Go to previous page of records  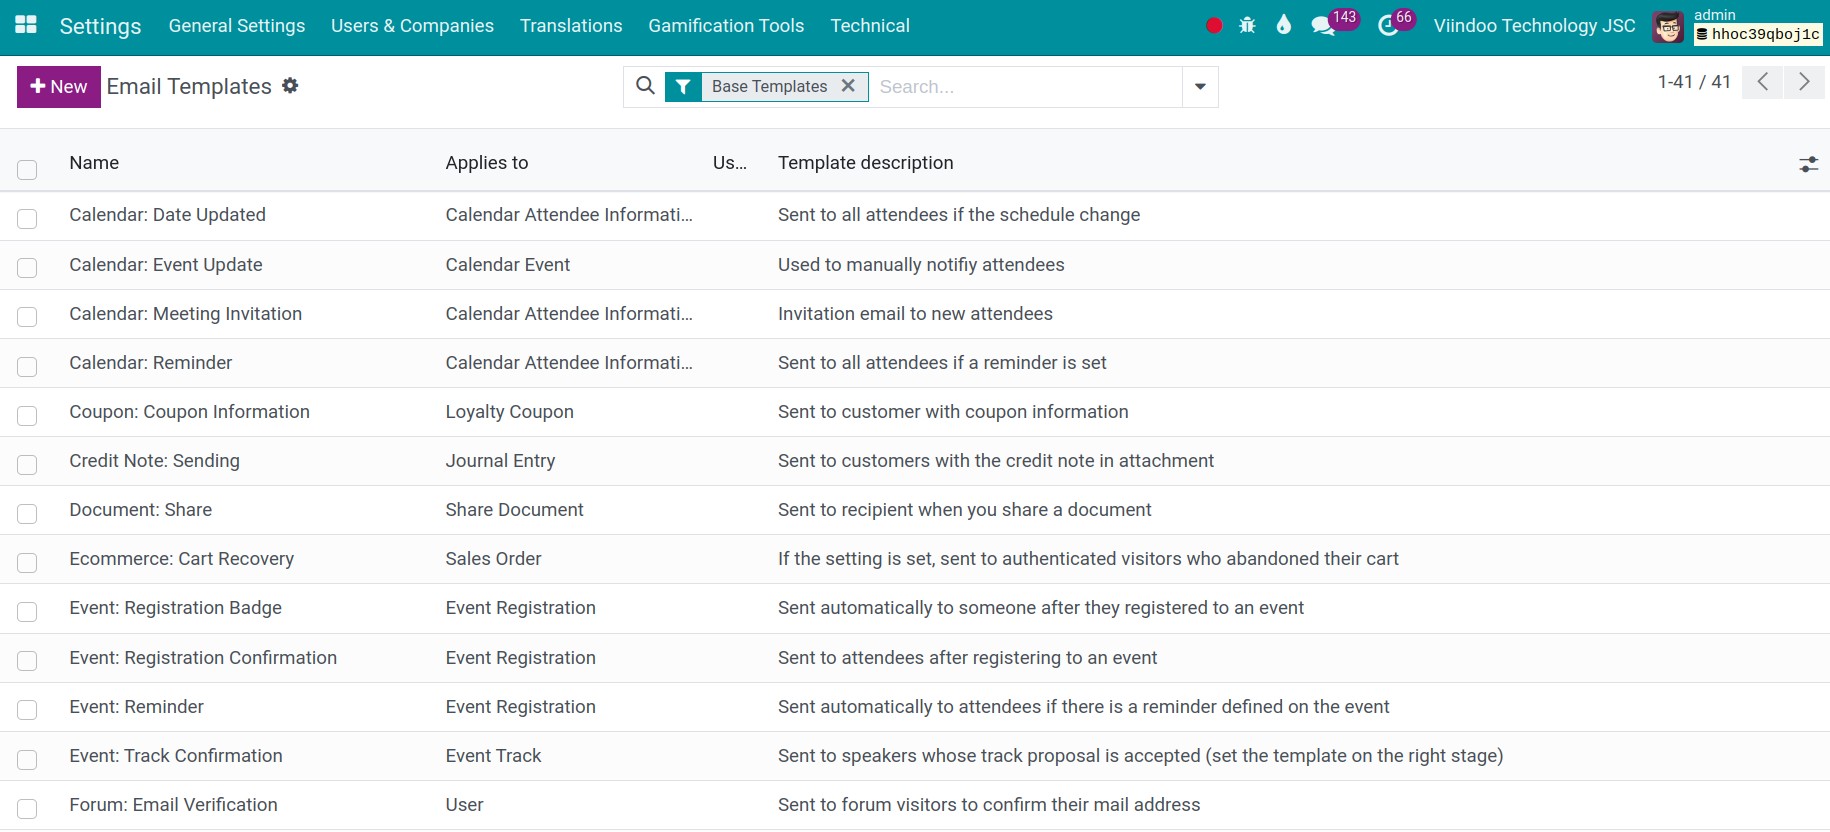click(x=1763, y=82)
